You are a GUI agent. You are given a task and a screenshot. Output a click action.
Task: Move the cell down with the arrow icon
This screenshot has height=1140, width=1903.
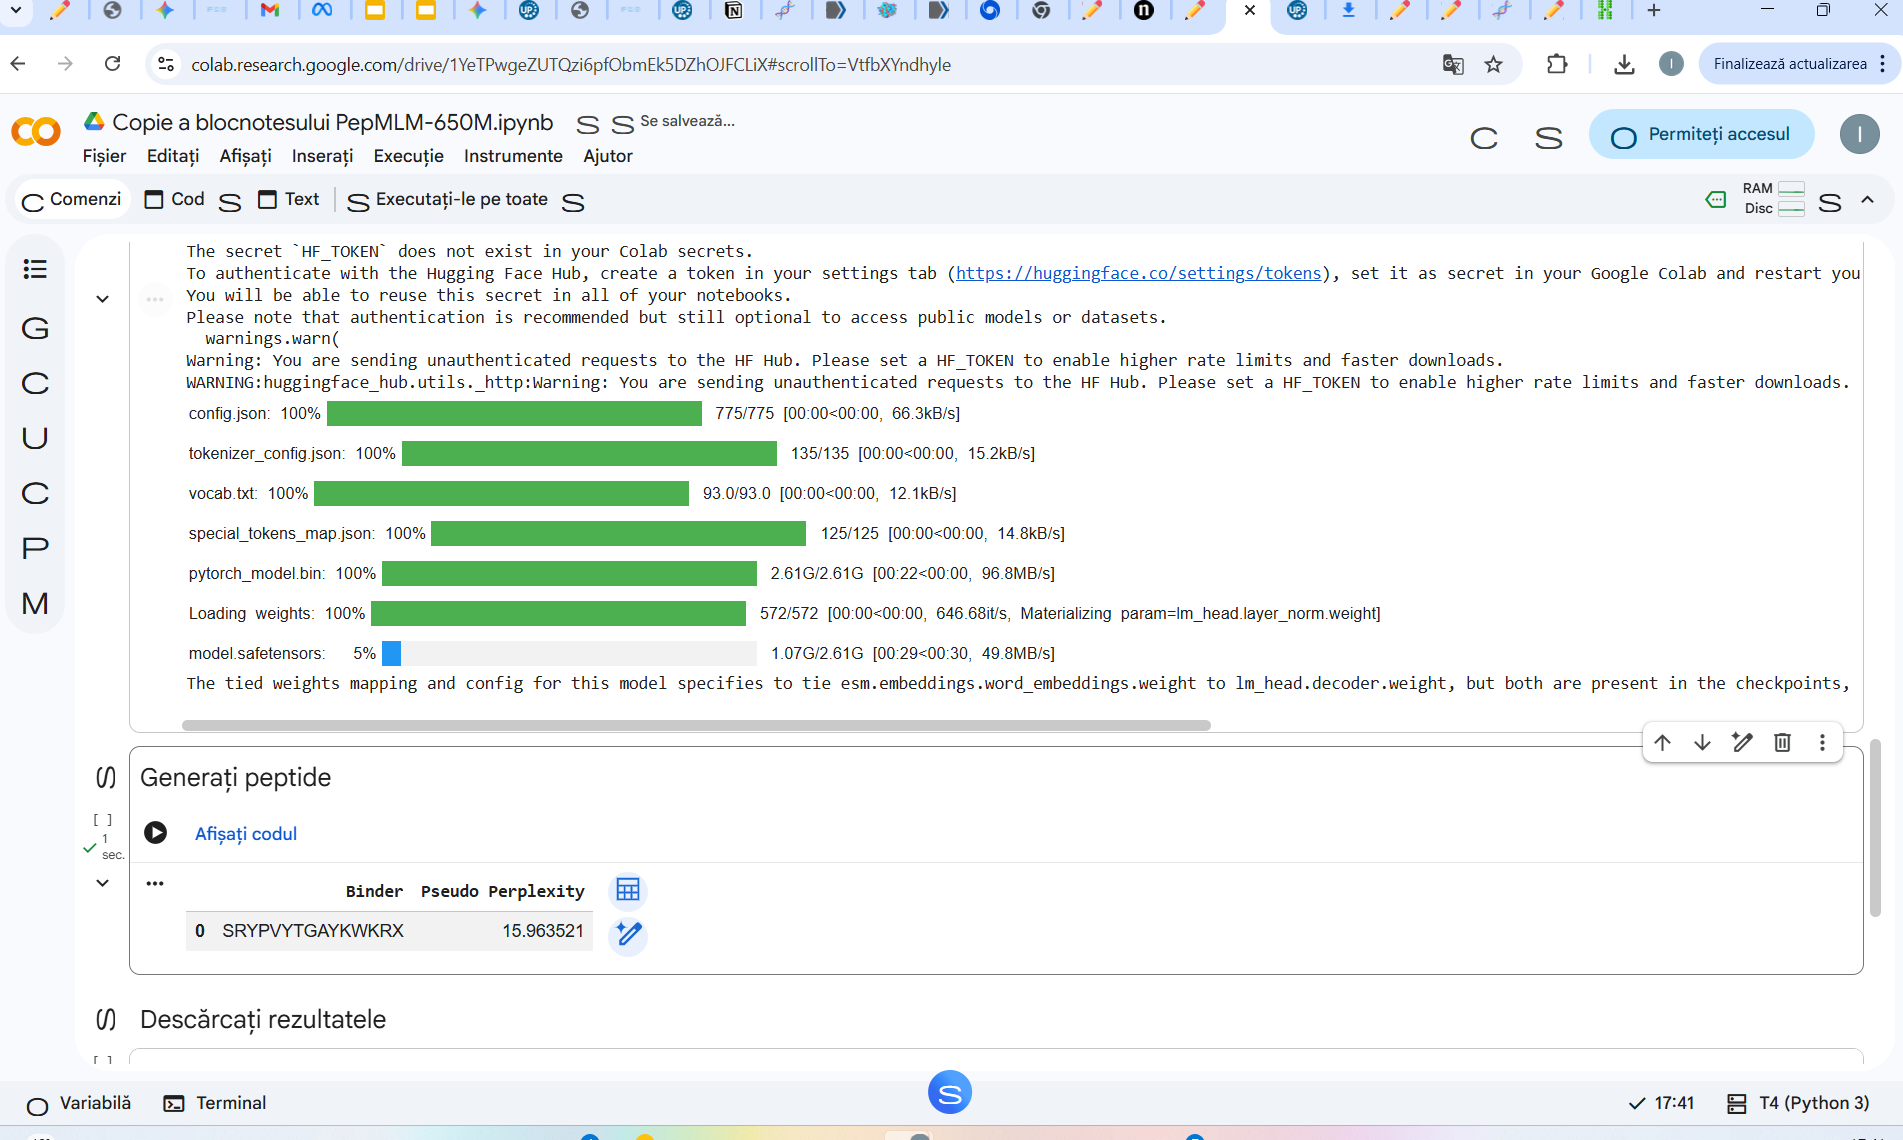1702,742
